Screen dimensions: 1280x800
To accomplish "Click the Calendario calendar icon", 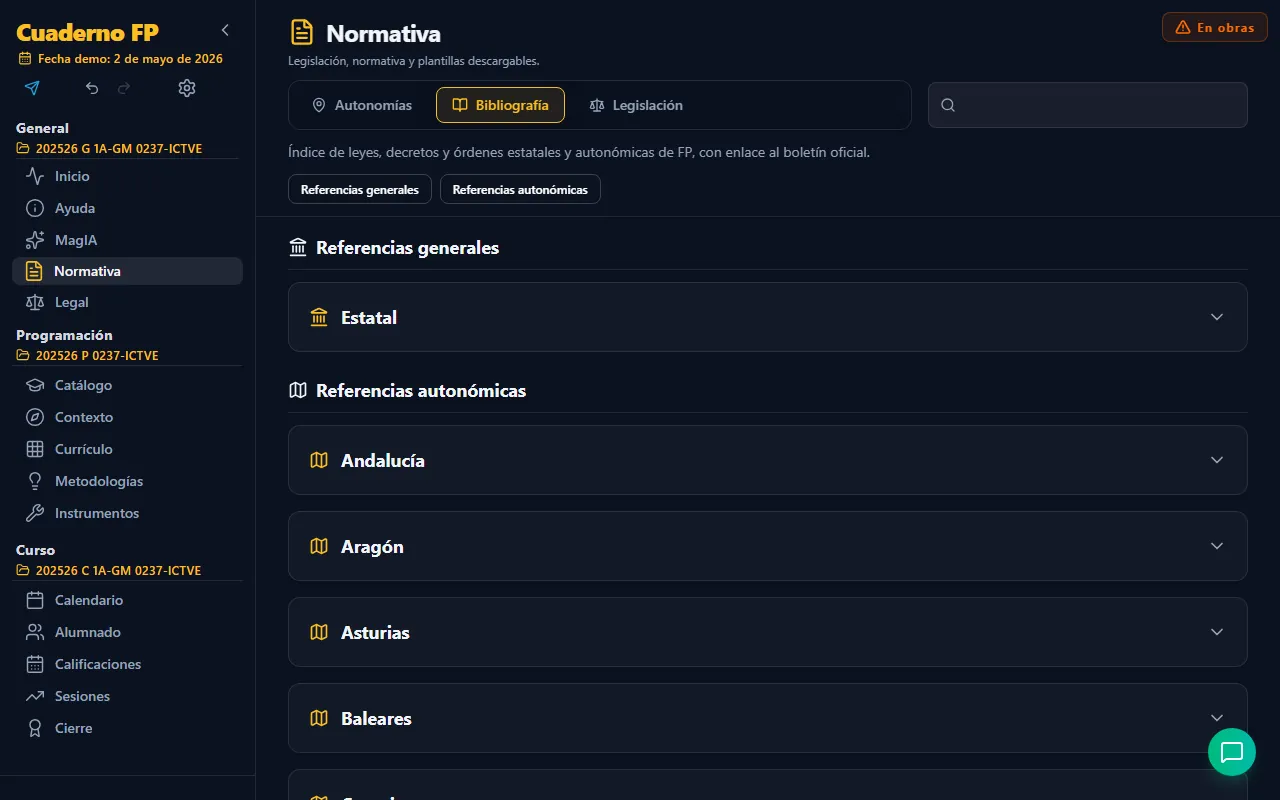I will 35,600.
